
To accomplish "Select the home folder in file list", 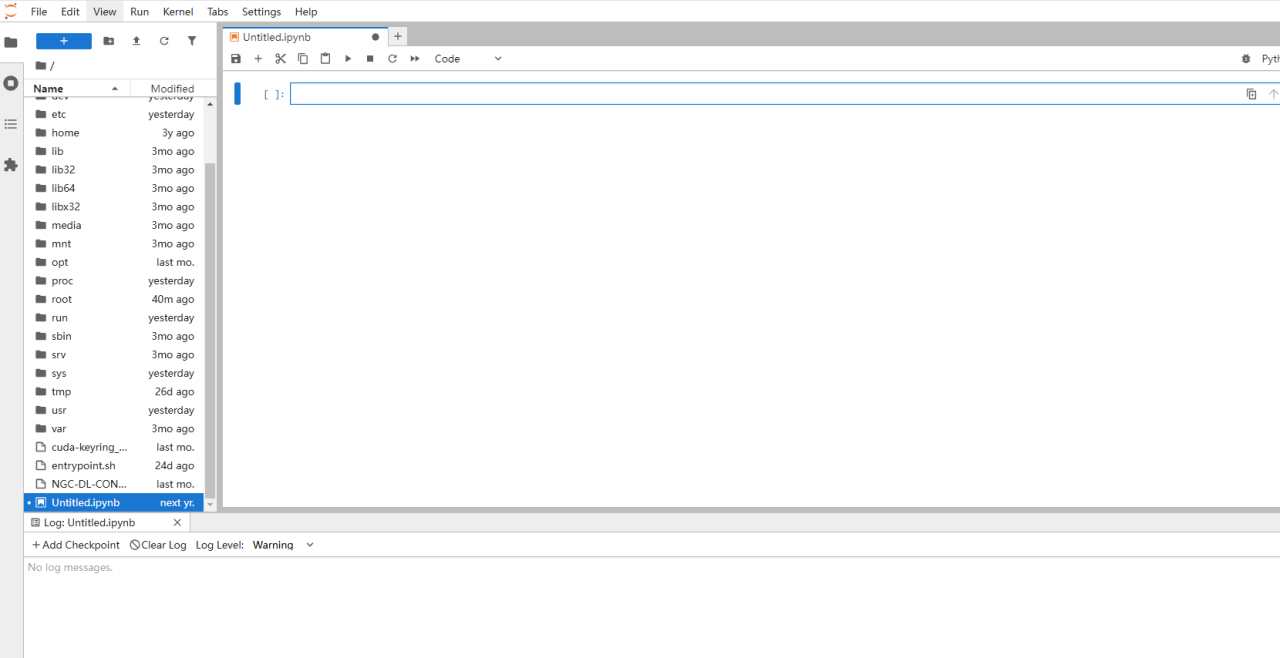I will click(x=114, y=133).
